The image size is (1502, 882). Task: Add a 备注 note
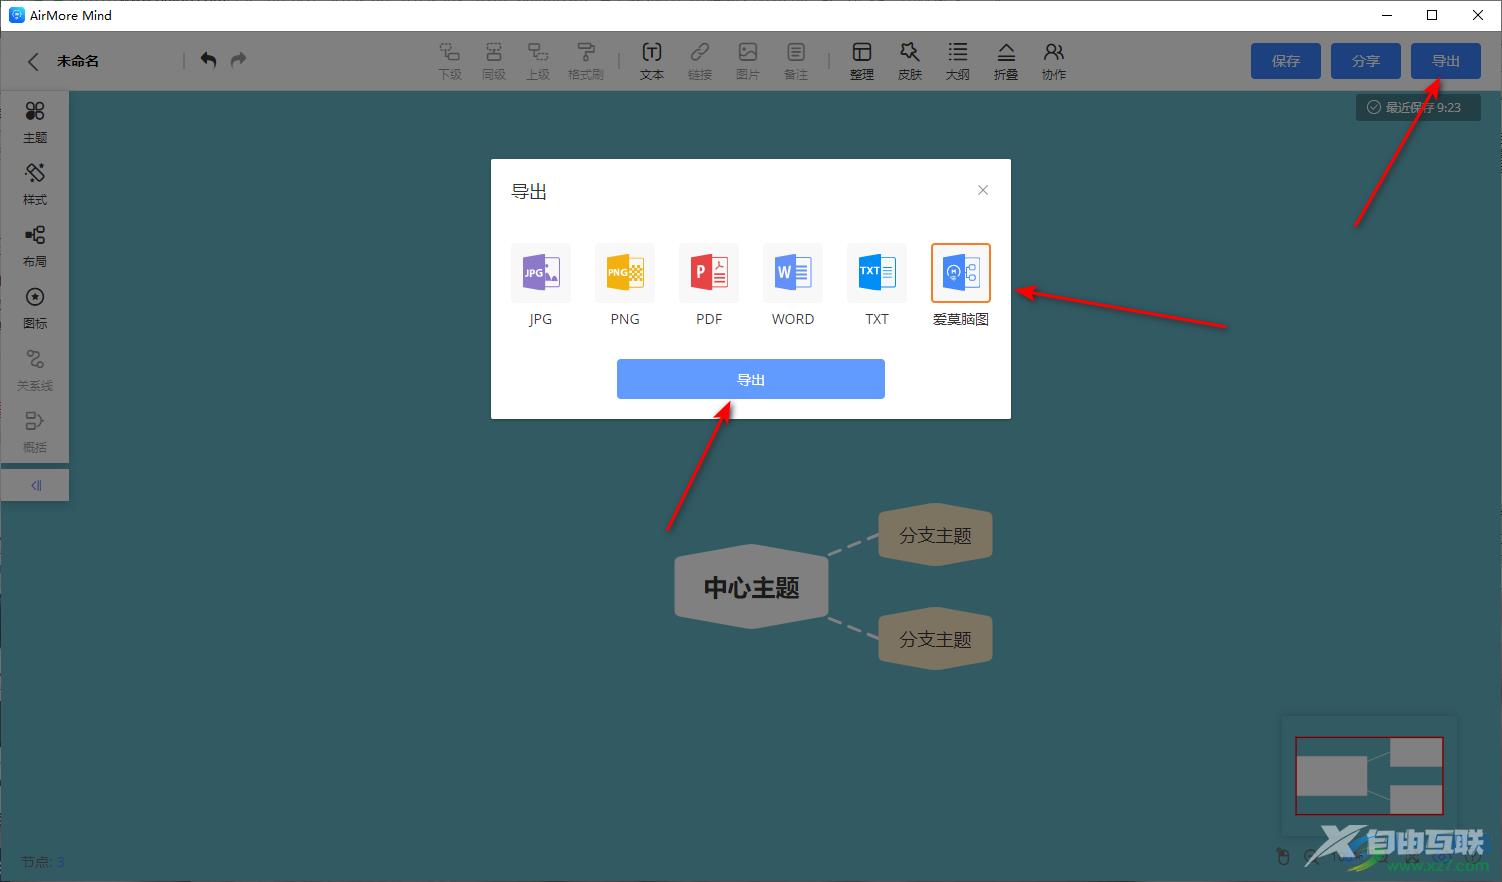point(796,61)
